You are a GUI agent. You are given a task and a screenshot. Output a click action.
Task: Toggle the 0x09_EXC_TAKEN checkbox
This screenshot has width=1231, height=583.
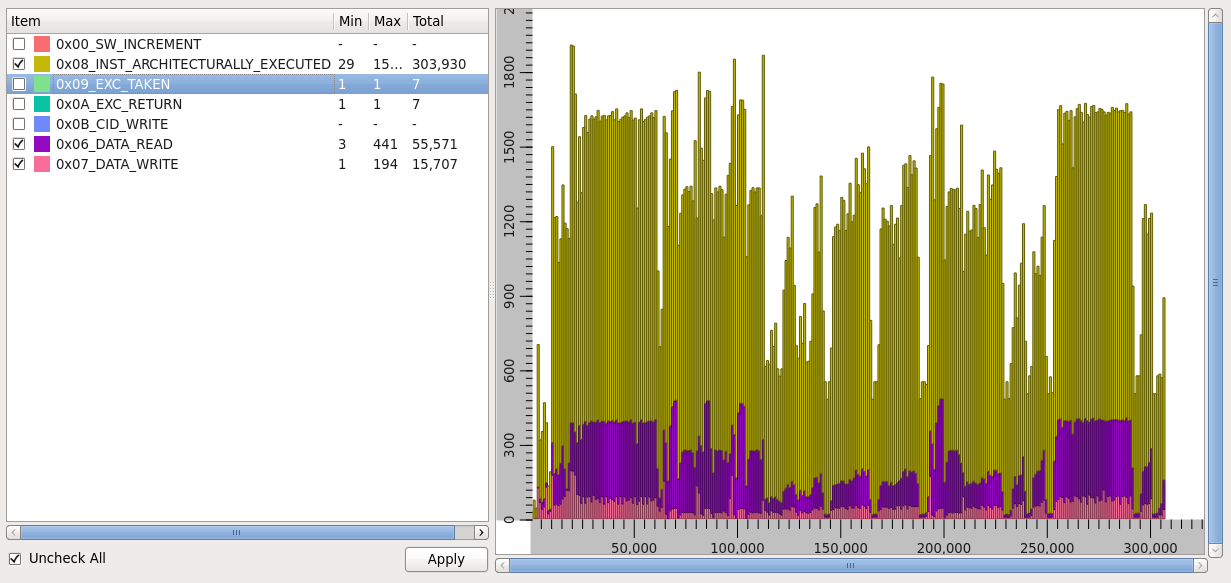click(19, 84)
